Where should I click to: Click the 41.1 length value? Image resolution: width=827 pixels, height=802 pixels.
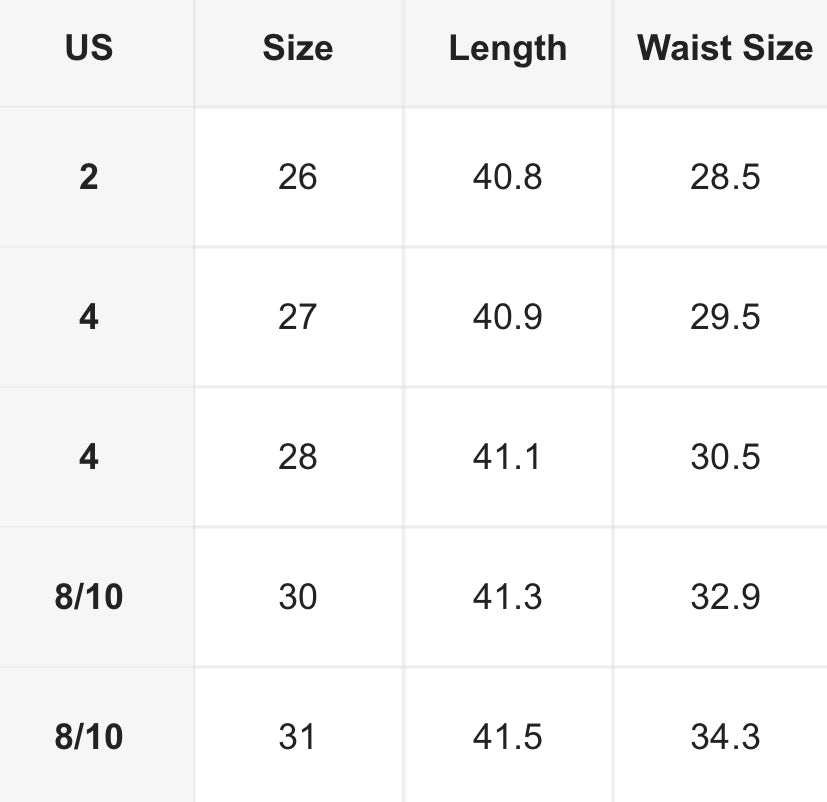point(507,457)
